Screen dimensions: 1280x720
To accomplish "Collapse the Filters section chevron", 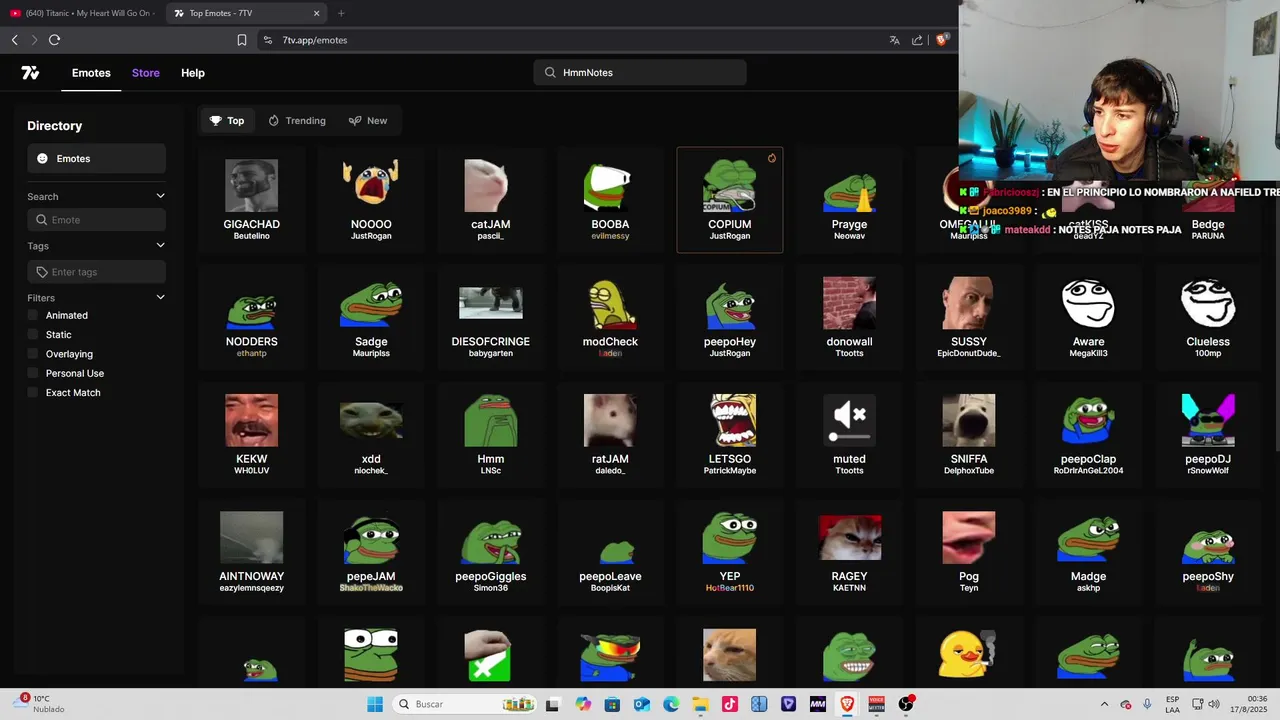I will [x=160, y=297].
